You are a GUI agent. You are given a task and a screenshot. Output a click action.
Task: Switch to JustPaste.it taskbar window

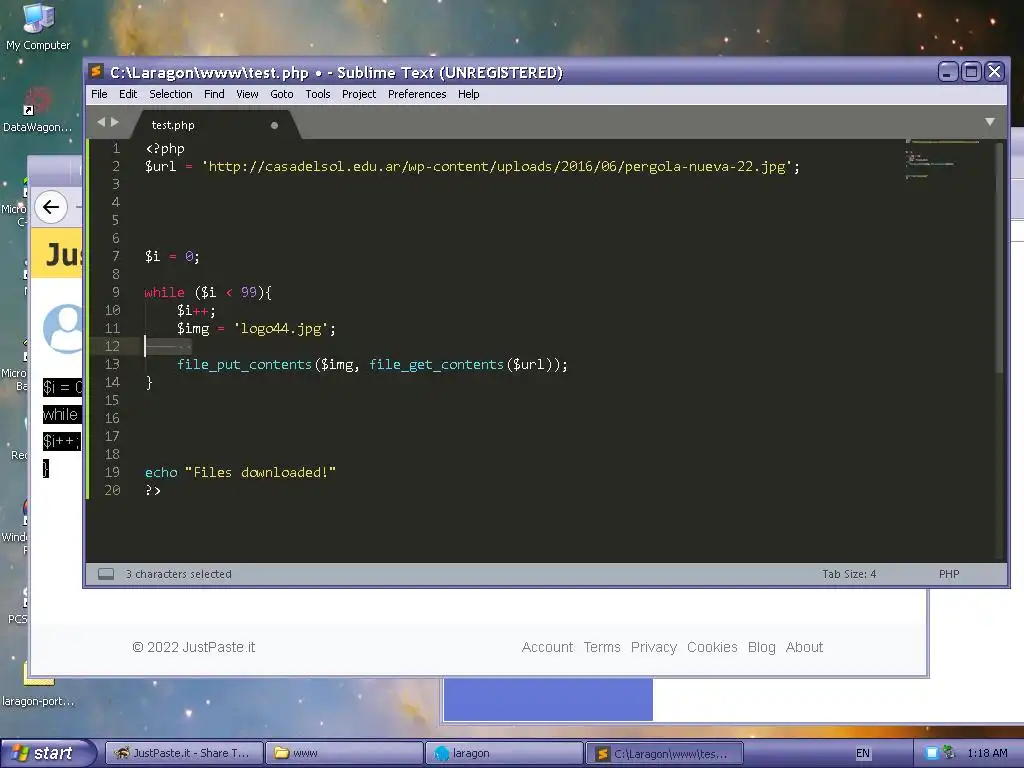tap(184, 753)
